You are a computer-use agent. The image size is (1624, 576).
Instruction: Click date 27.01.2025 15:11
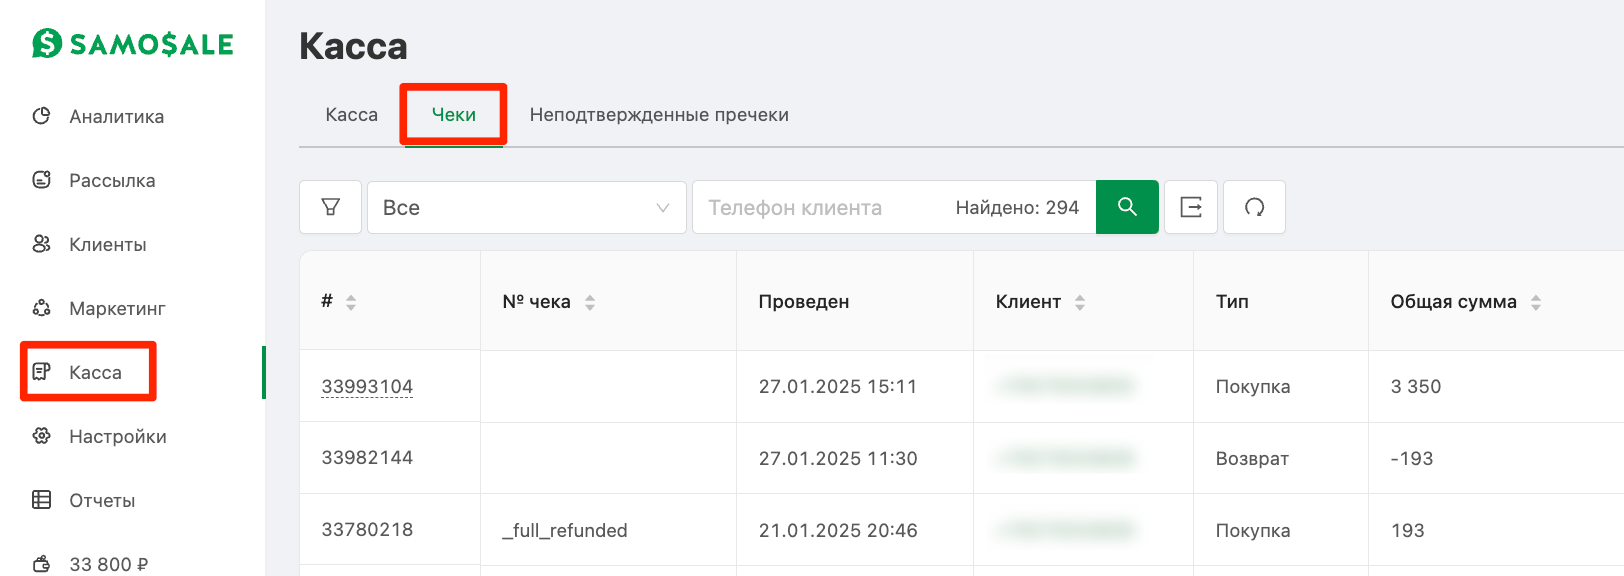[838, 387]
